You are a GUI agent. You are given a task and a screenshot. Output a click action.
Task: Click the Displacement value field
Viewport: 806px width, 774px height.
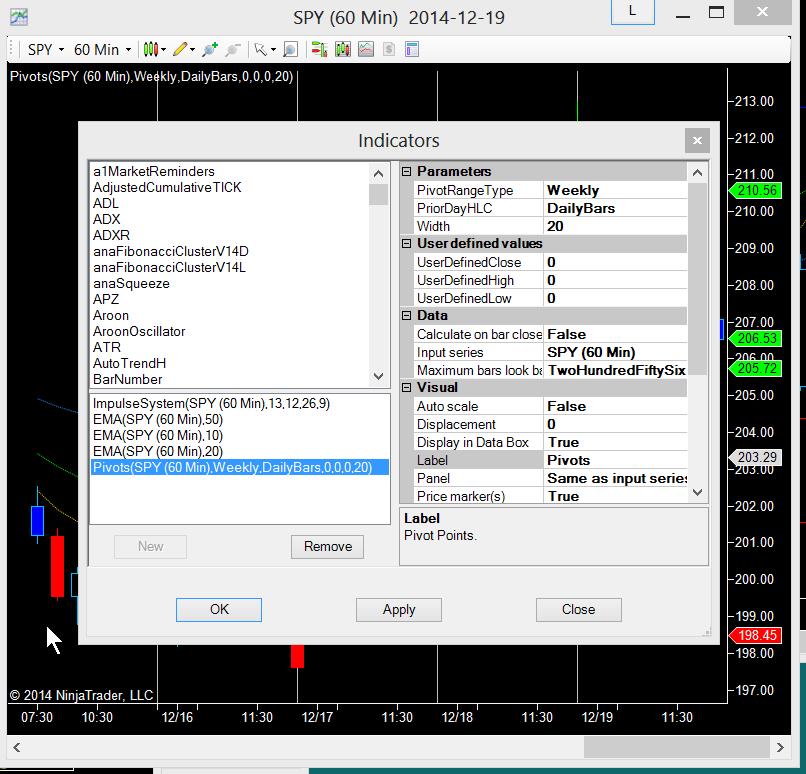pyautogui.click(x=615, y=424)
